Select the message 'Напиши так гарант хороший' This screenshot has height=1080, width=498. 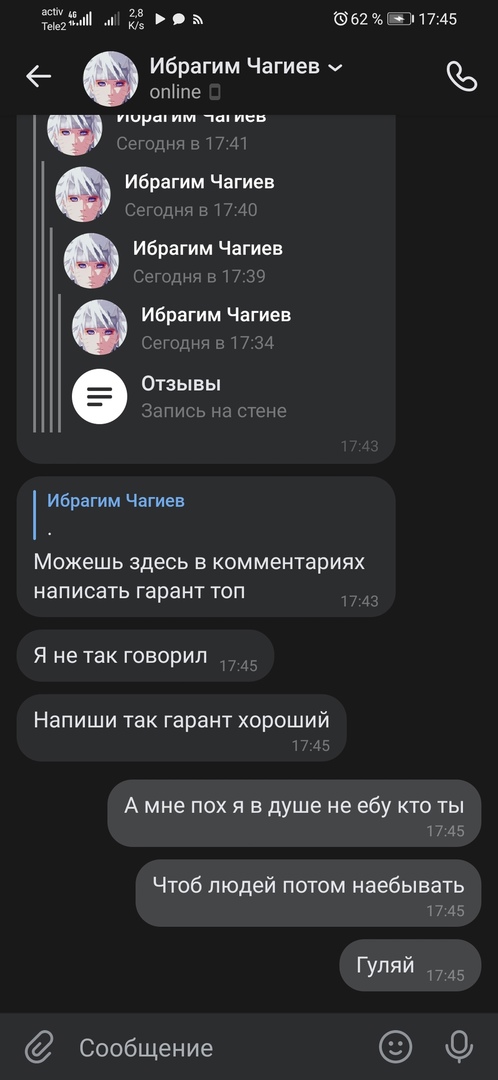tap(181, 727)
